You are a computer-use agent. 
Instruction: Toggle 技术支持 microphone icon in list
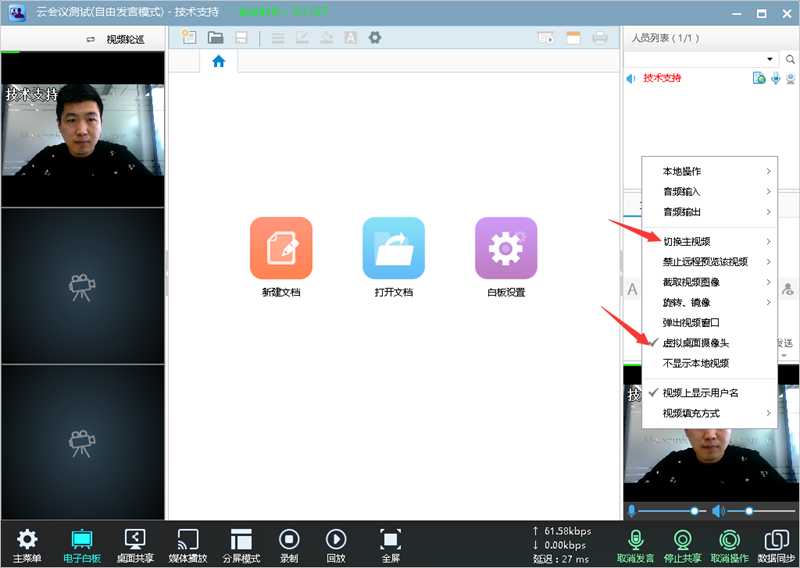776,78
